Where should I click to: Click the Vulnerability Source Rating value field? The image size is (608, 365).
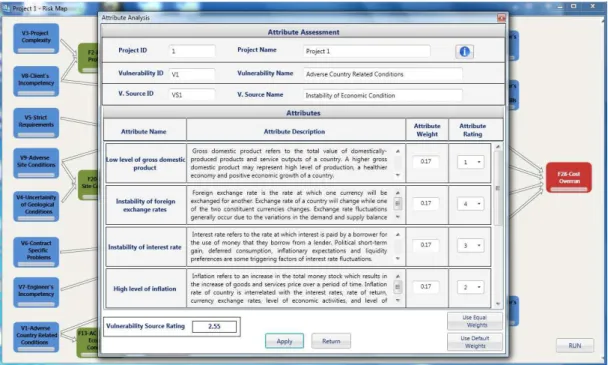(214, 327)
